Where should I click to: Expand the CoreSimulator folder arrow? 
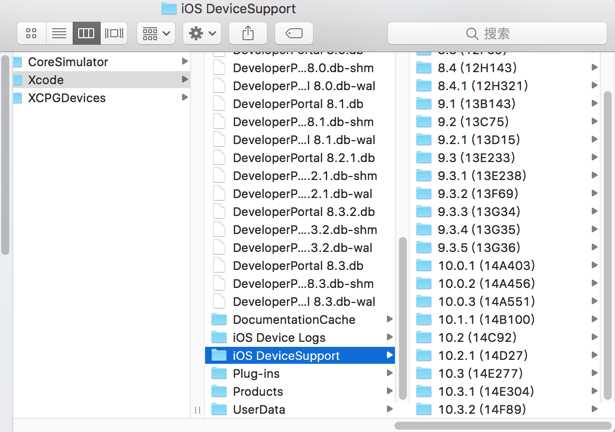click(185, 61)
